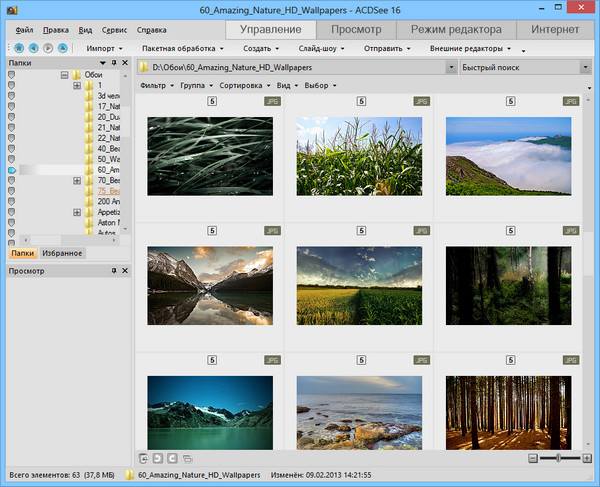Pin the Папки panel with pushpin icon
The image size is (600, 487).
point(114,63)
